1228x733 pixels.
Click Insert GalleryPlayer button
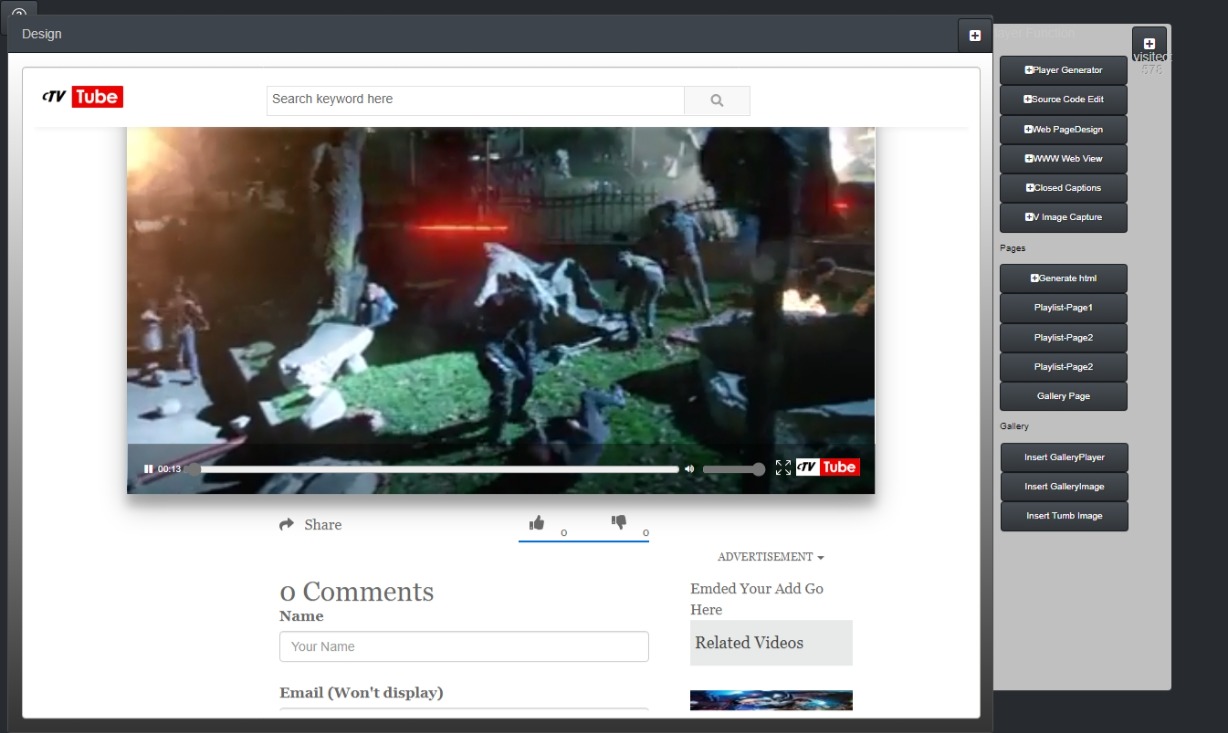coord(1064,457)
